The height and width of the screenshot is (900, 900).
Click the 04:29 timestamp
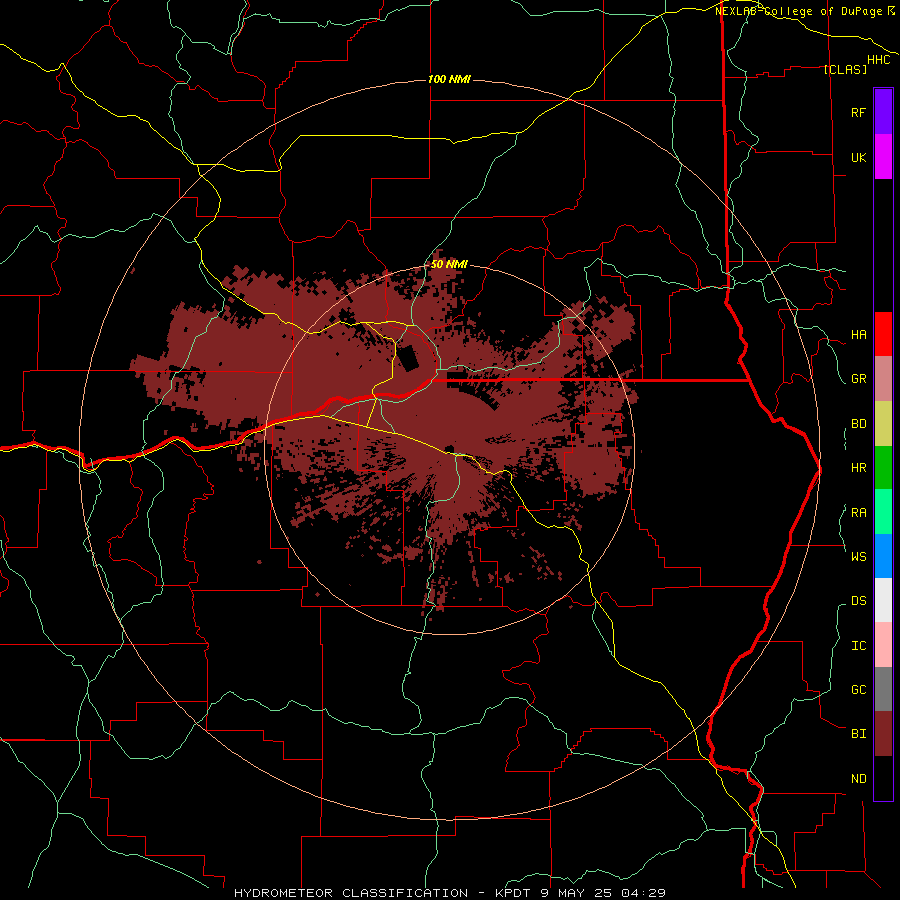[643, 893]
